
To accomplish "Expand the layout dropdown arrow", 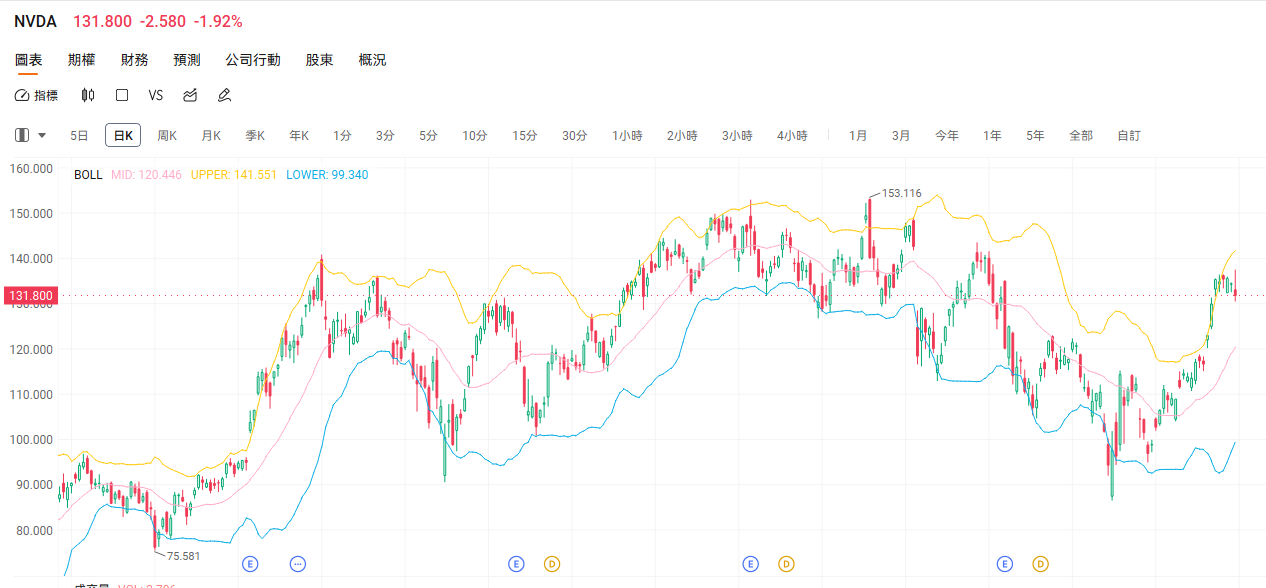I will [x=42, y=135].
